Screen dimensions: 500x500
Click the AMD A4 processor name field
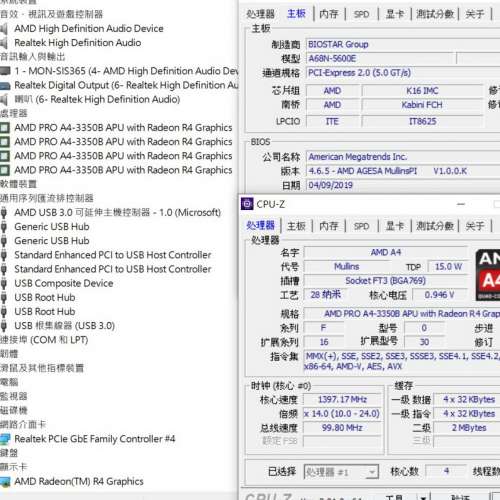[386, 252]
